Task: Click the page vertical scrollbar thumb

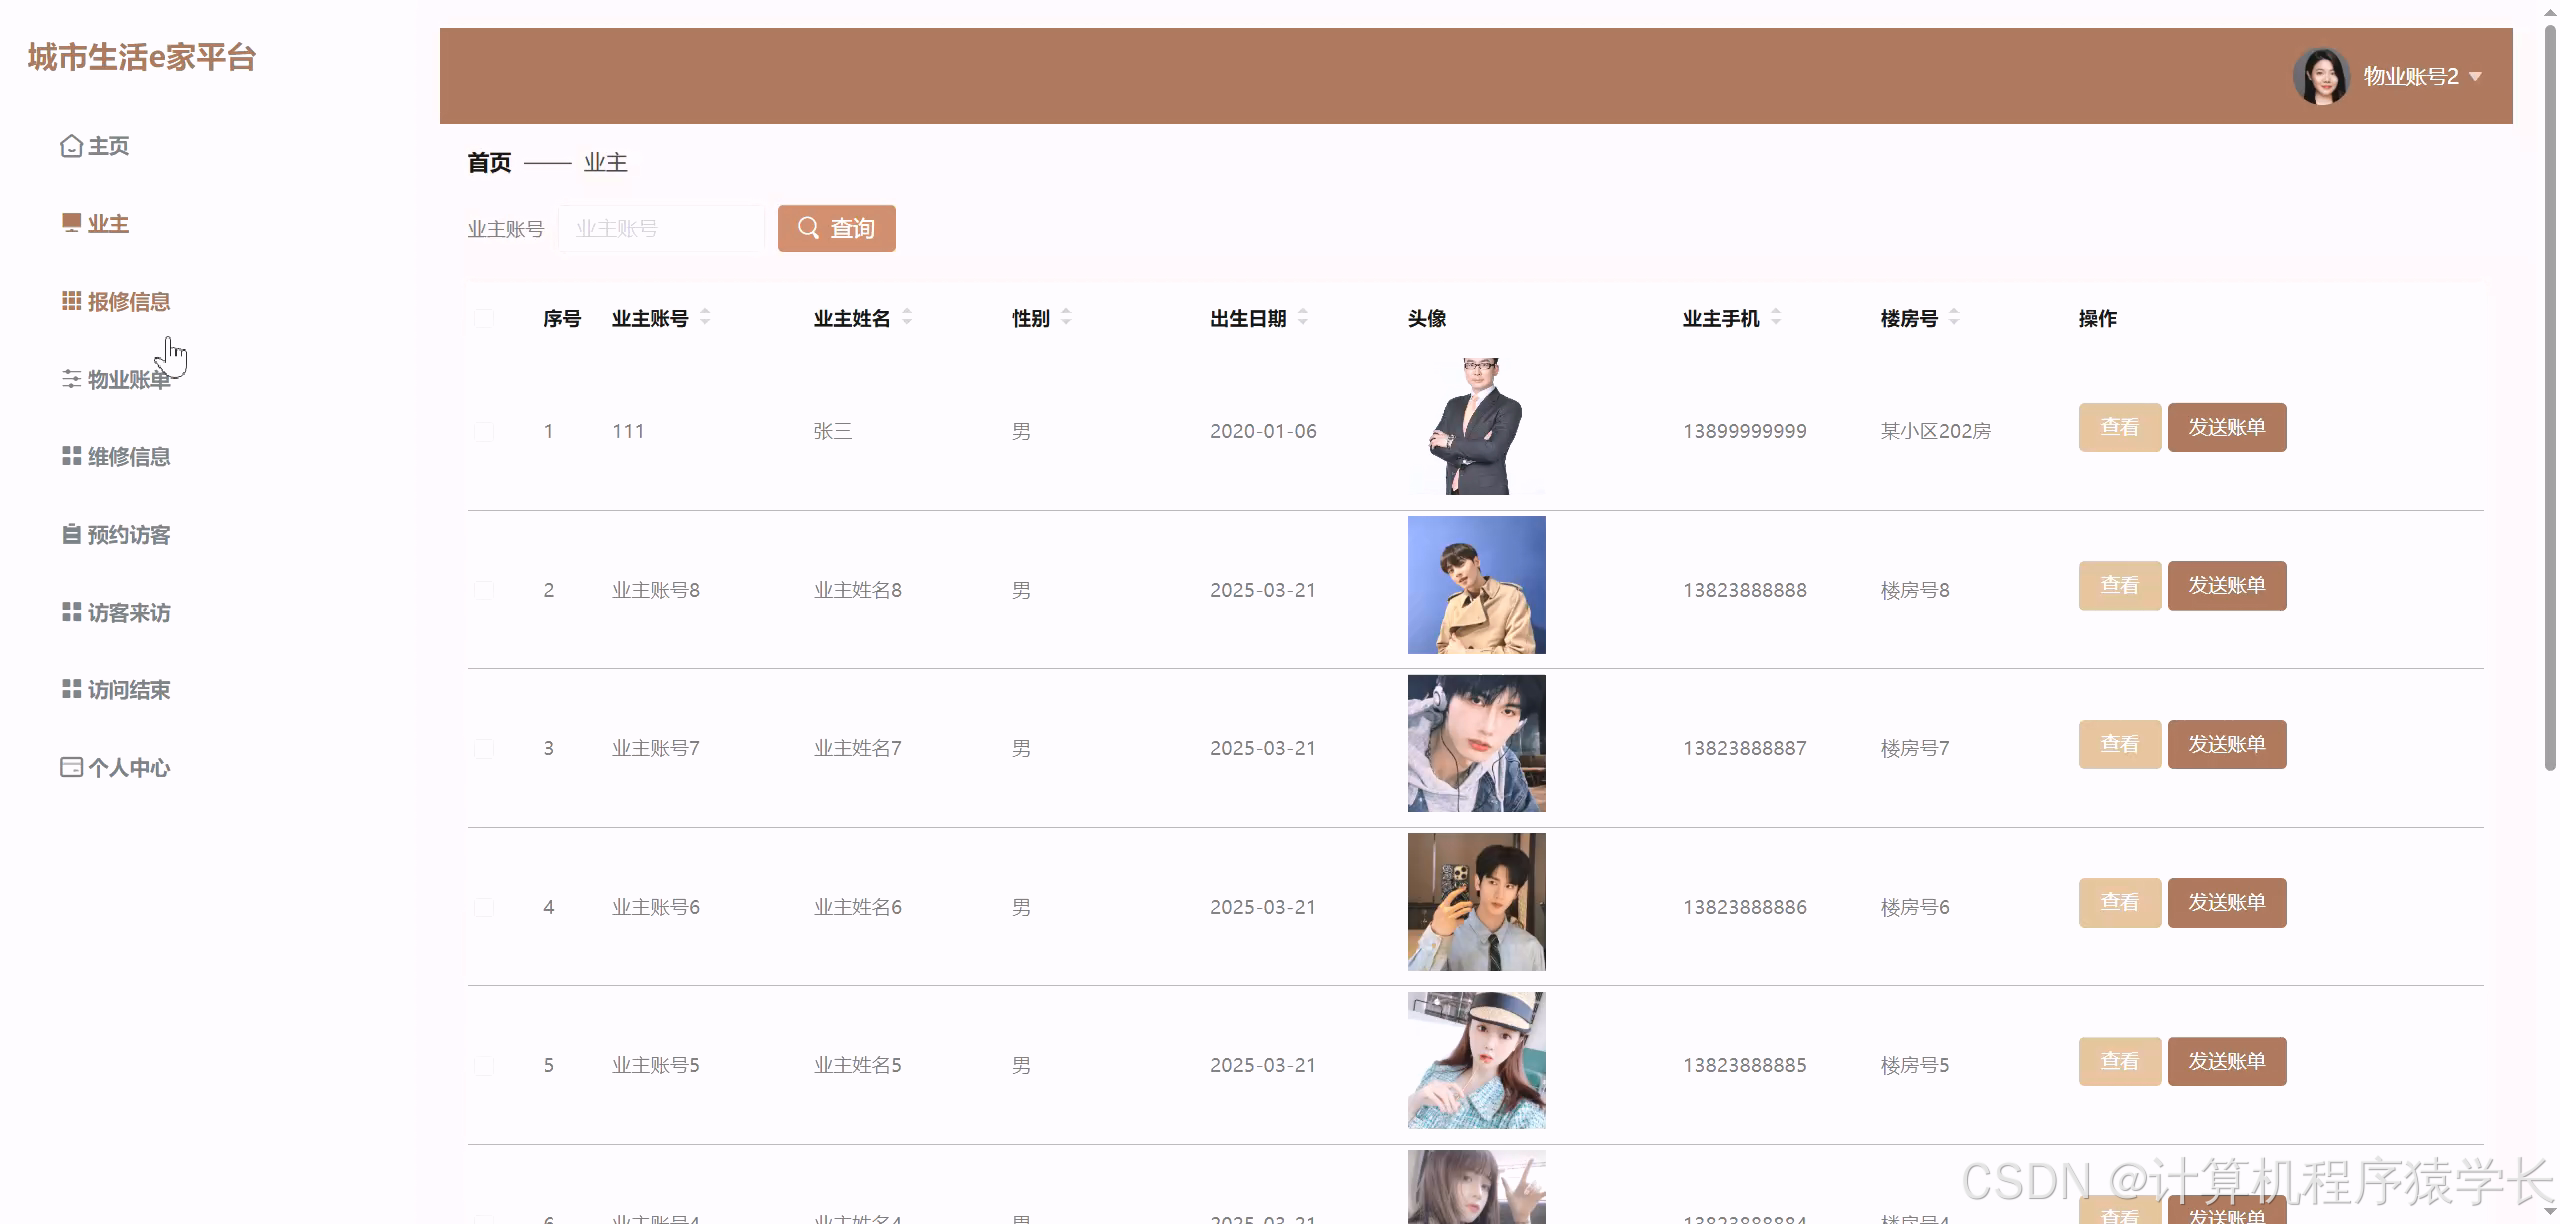Action: click(2549, 400)
